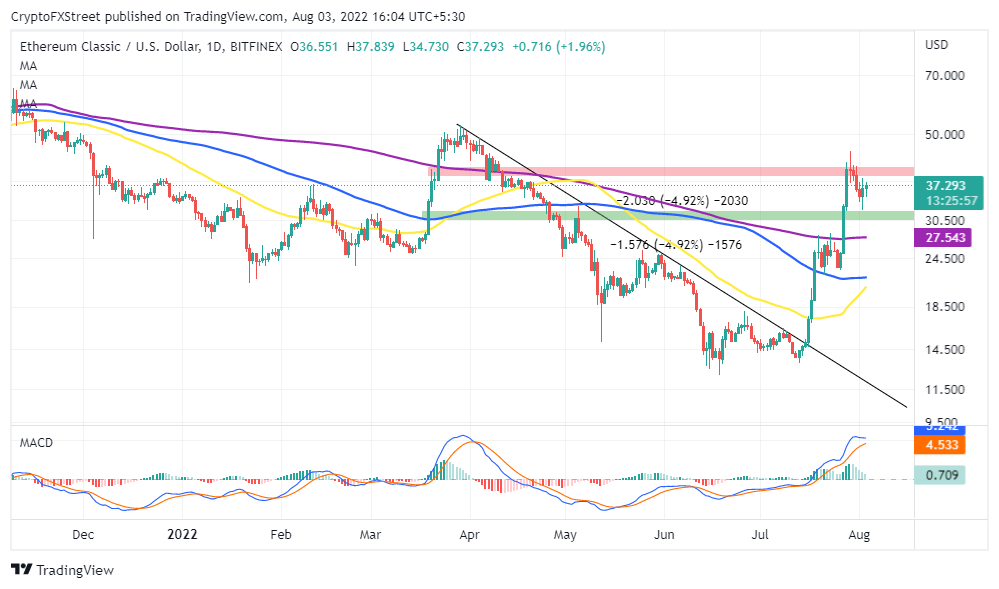Select the teal current price label 37.293
This screenshot has height=589, width=999.
tap(944, 185)
